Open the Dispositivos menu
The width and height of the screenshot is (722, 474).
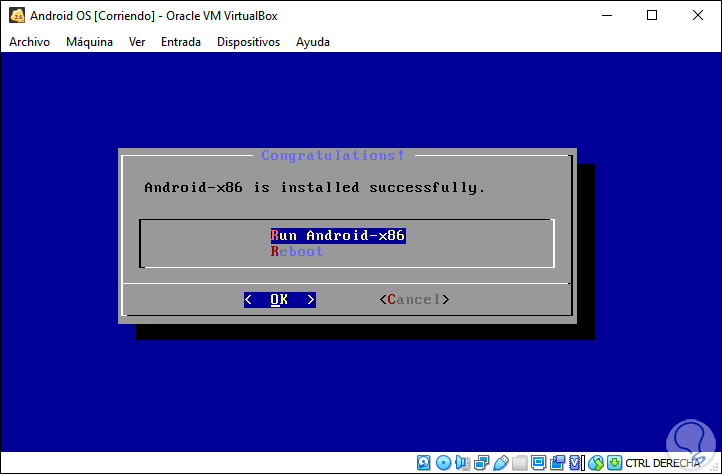click(249, 42)
